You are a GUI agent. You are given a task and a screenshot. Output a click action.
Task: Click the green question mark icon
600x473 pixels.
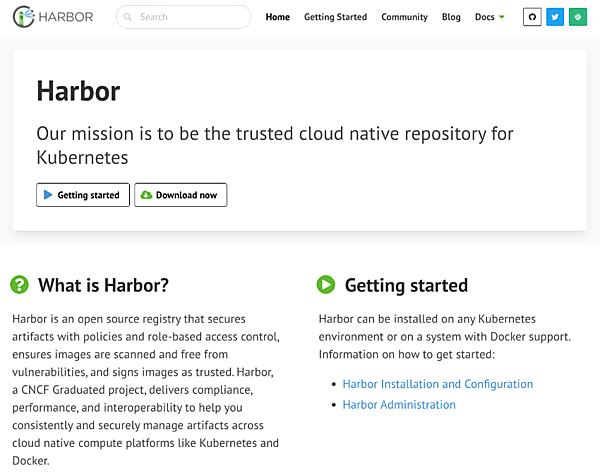20,285
